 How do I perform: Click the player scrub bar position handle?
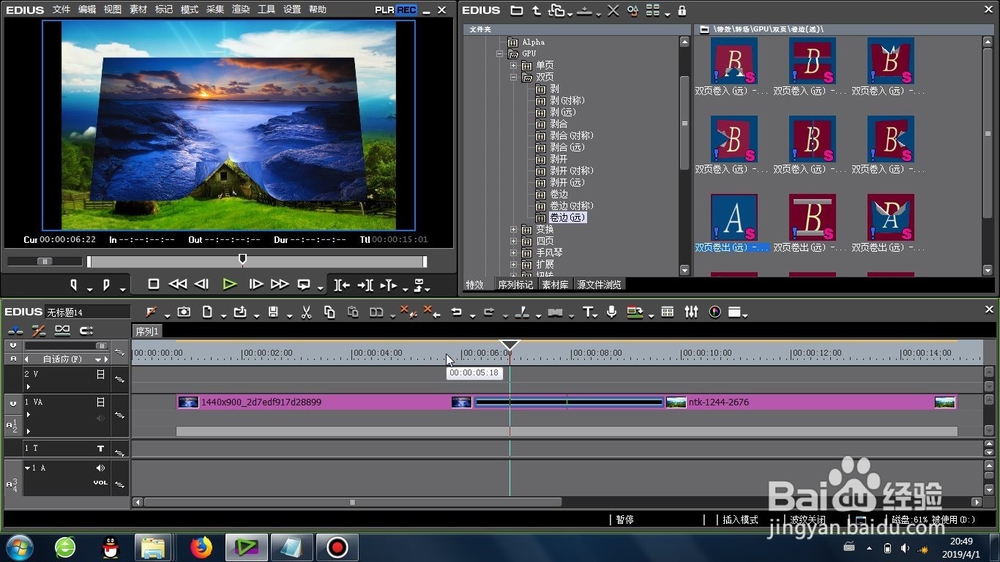(242, 258)
